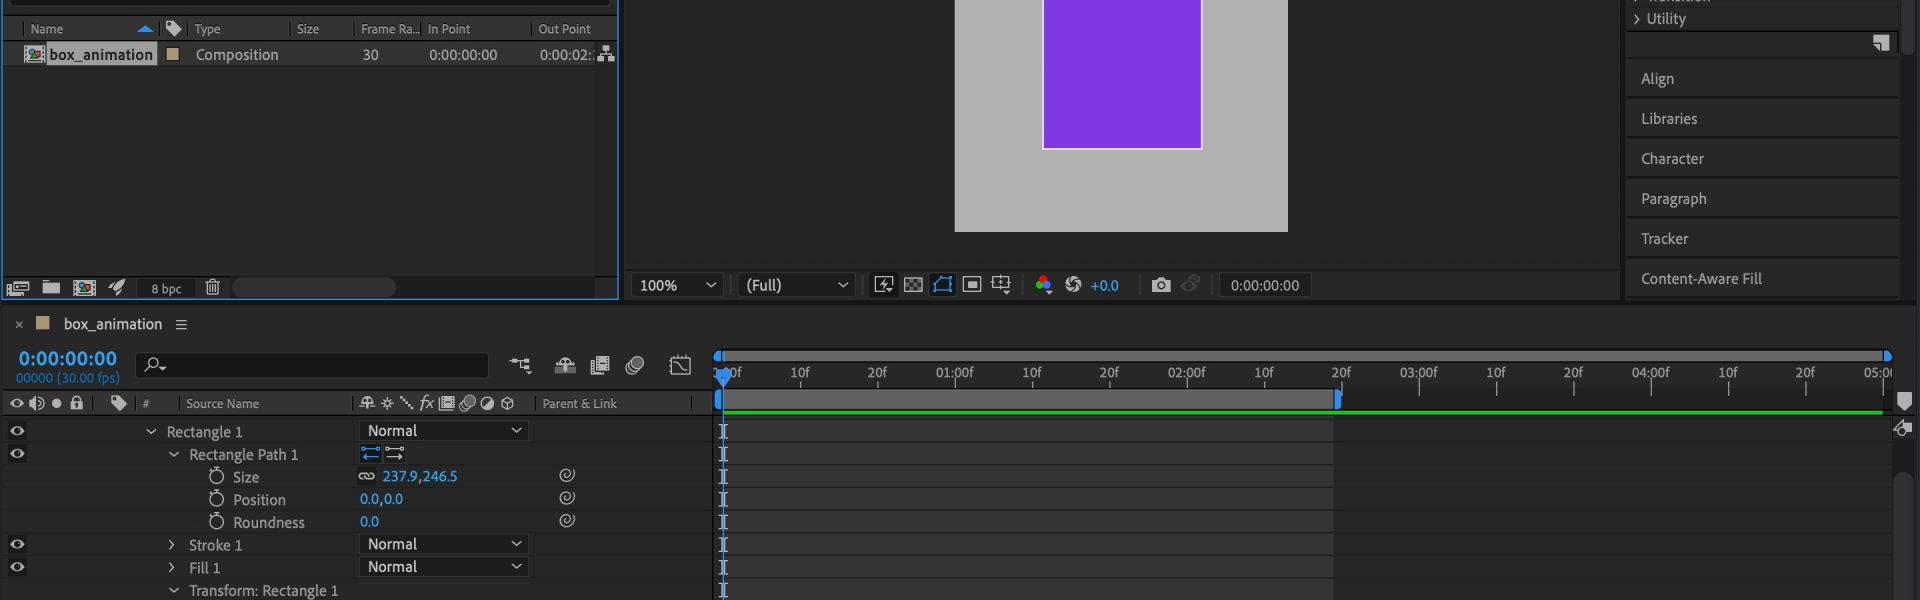The height and width of the screenshot is (600, 1920).
Task: Click the 8 bpc color depth button
Action: [x=166, y=289]
